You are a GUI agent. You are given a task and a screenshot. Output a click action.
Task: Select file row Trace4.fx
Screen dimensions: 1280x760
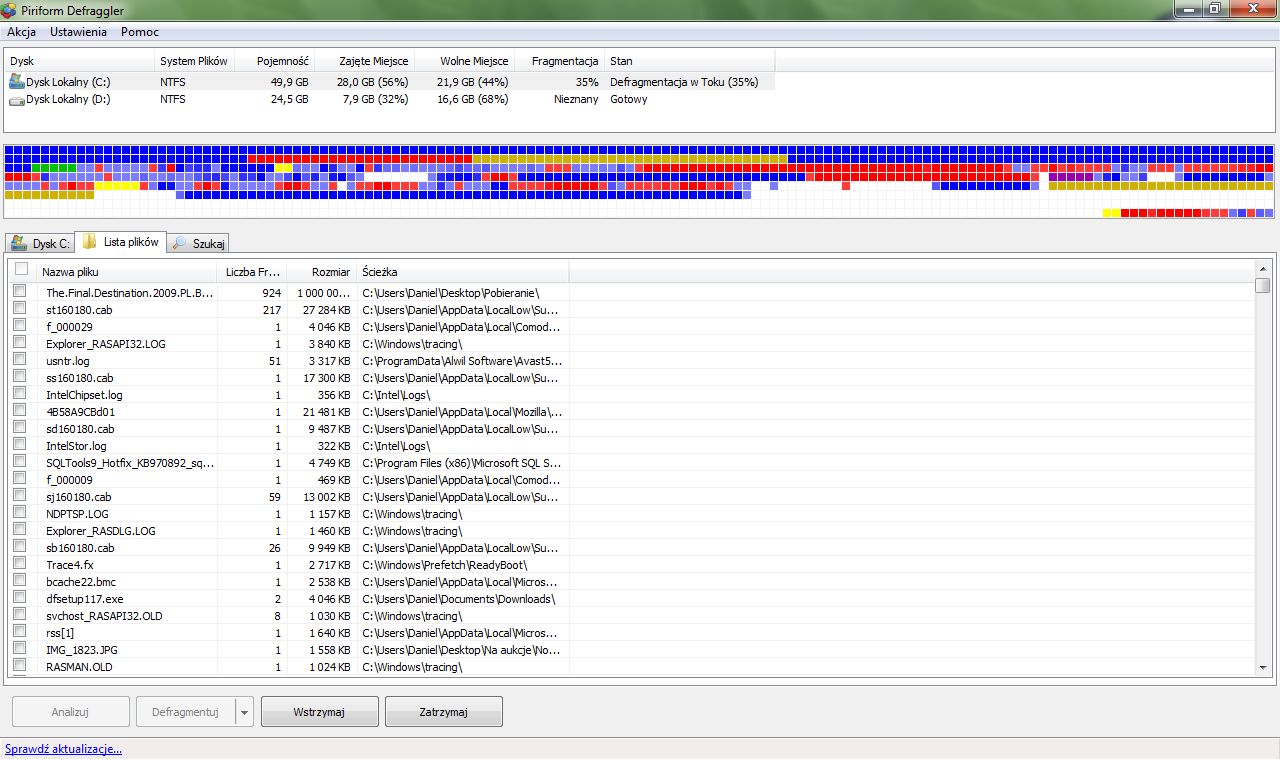[x=290, y=565]
